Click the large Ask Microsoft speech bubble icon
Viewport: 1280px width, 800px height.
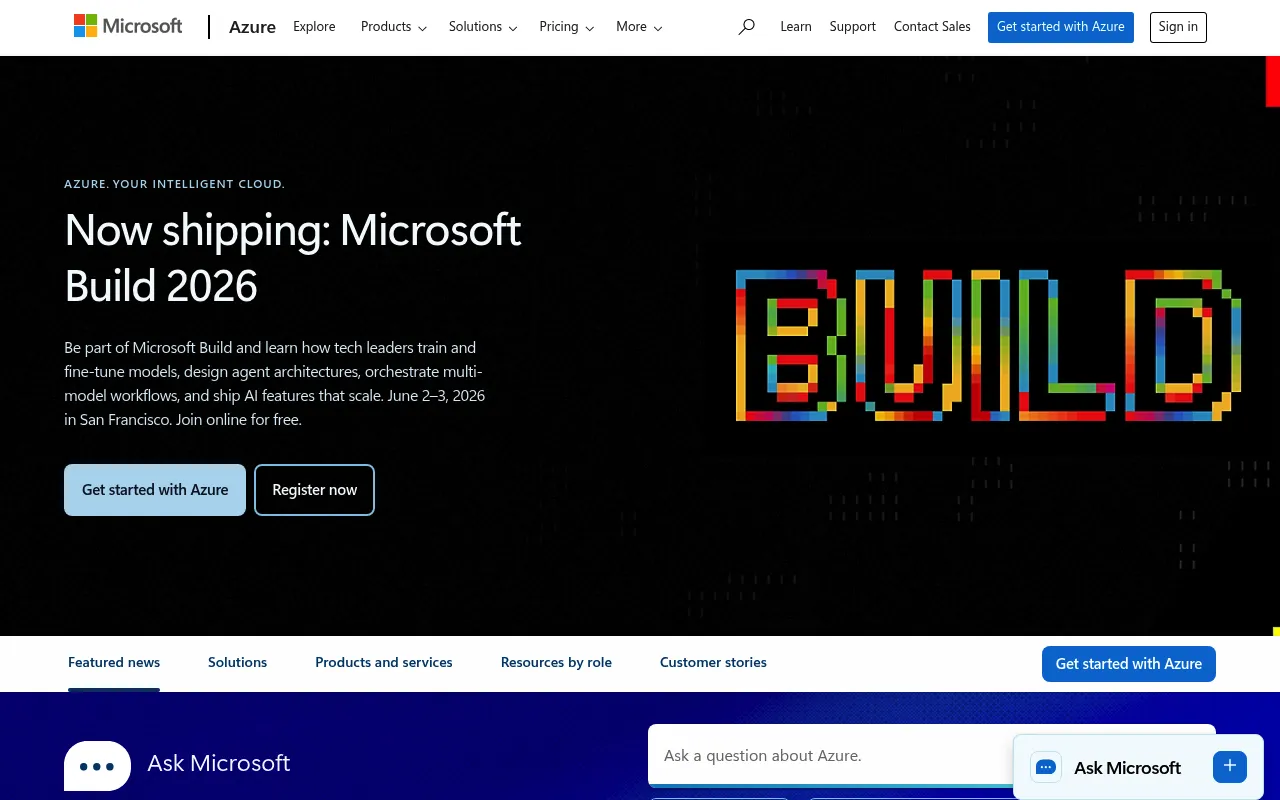(x=97, y=766)
